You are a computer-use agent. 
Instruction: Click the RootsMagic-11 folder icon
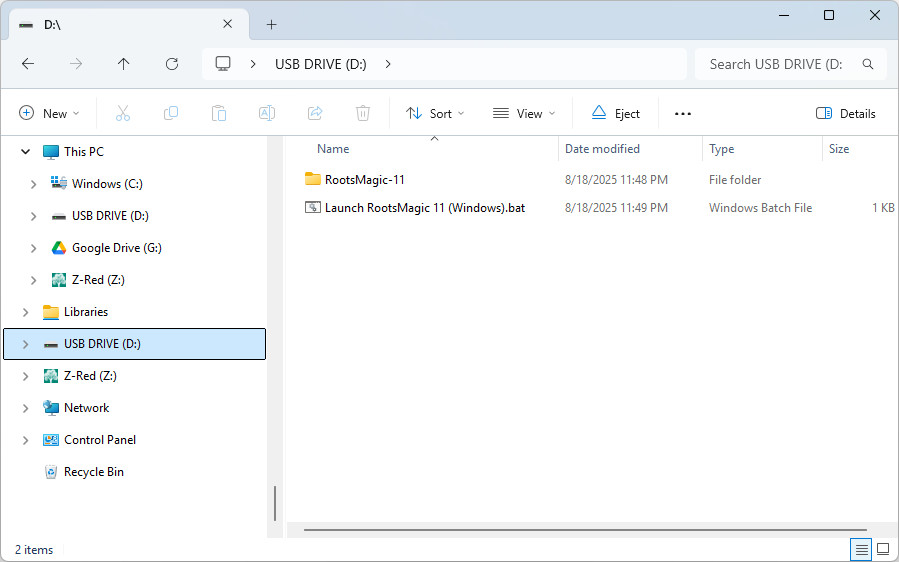pyautogui.click(x=312, y=179)
